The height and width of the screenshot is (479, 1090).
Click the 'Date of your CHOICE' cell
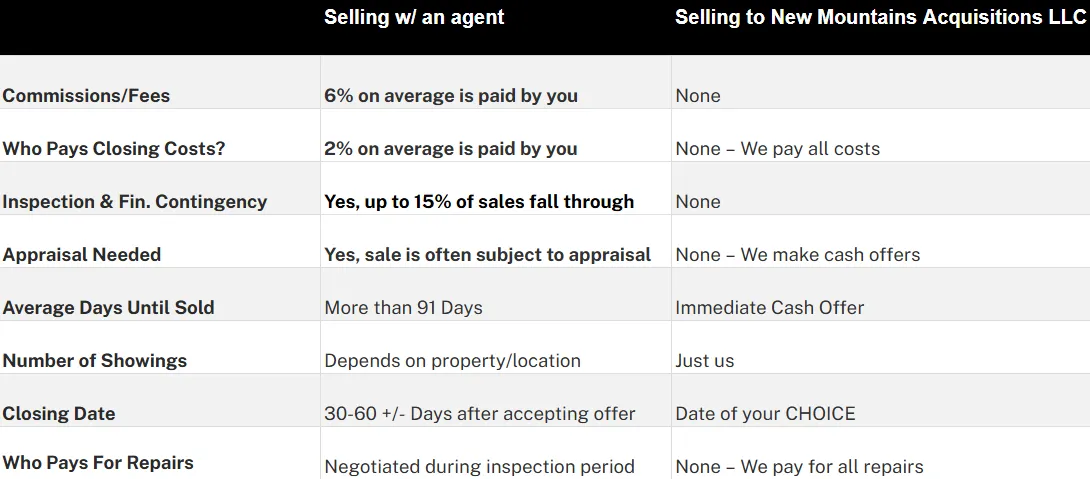point(766,414)
